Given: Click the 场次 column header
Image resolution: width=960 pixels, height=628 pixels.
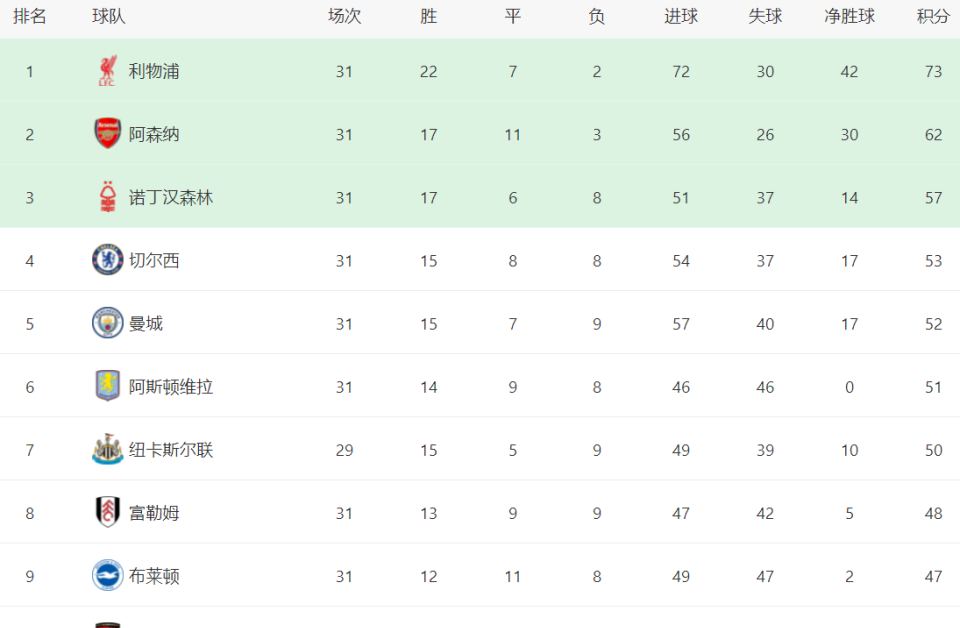Looking at the screenshot, I should pos(344,17).
